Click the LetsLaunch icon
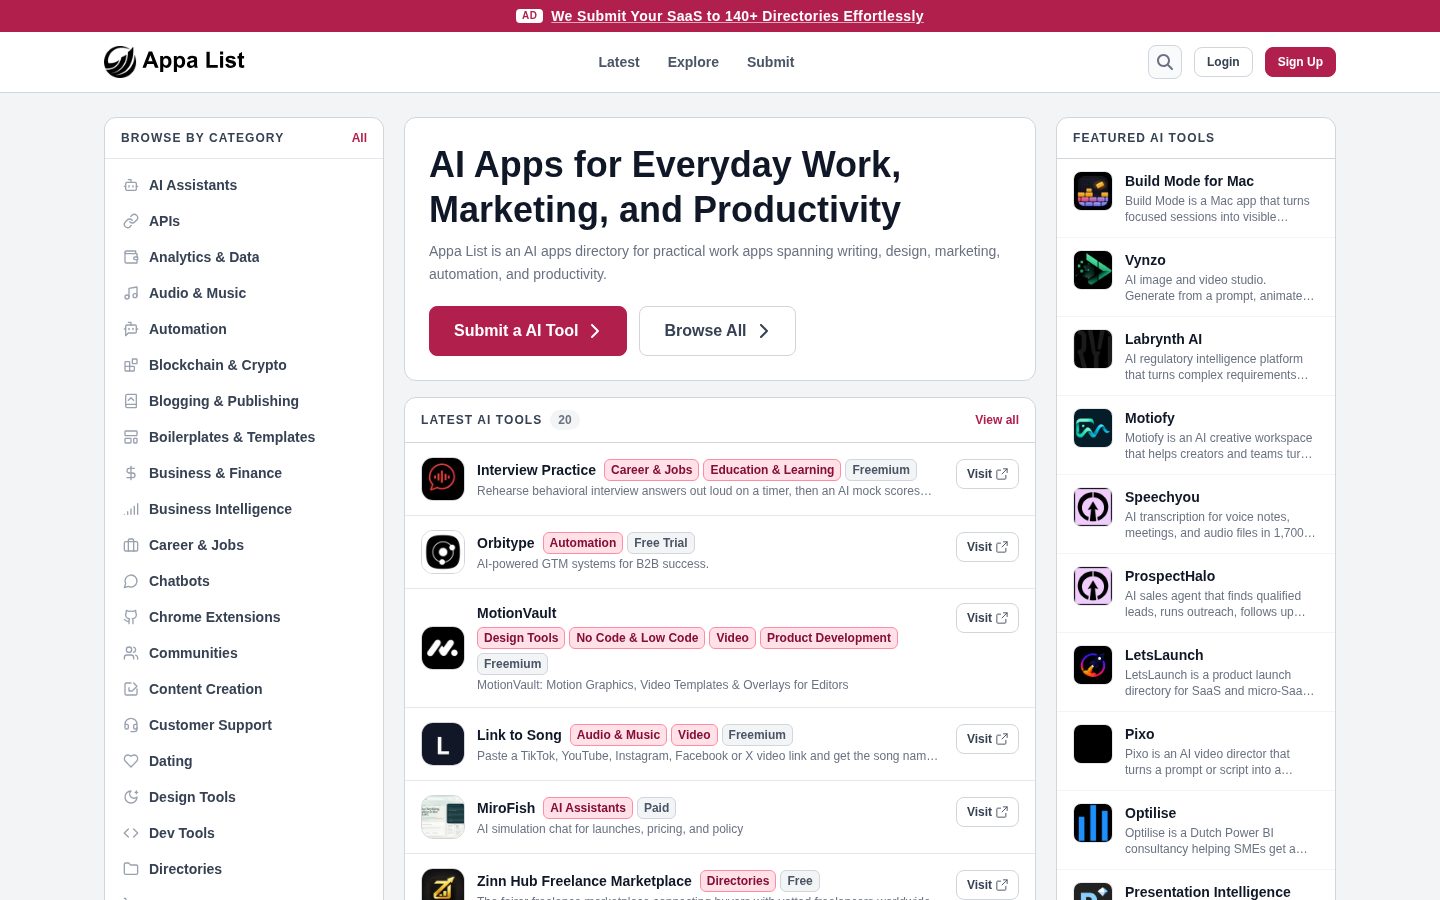This screenshot has width=1440, height=900. pos(1093,665)
